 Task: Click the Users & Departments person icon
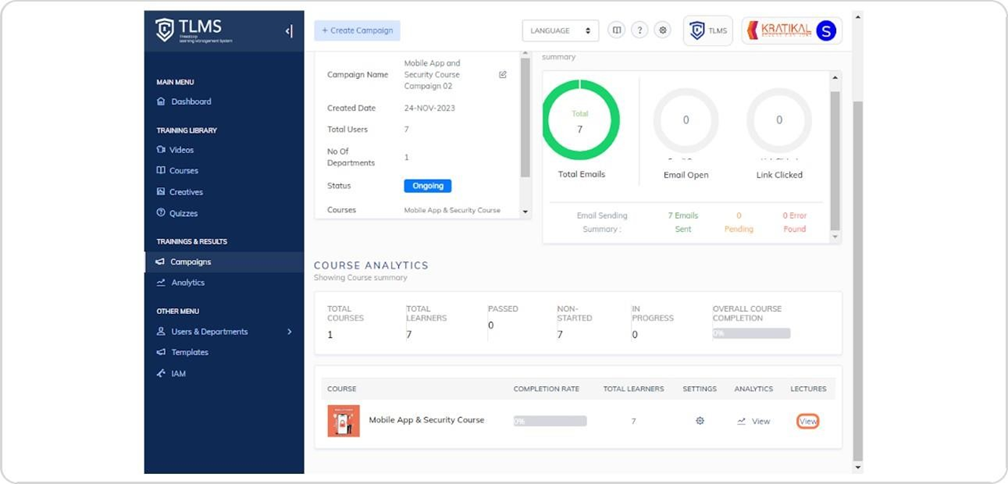point(161,332)
